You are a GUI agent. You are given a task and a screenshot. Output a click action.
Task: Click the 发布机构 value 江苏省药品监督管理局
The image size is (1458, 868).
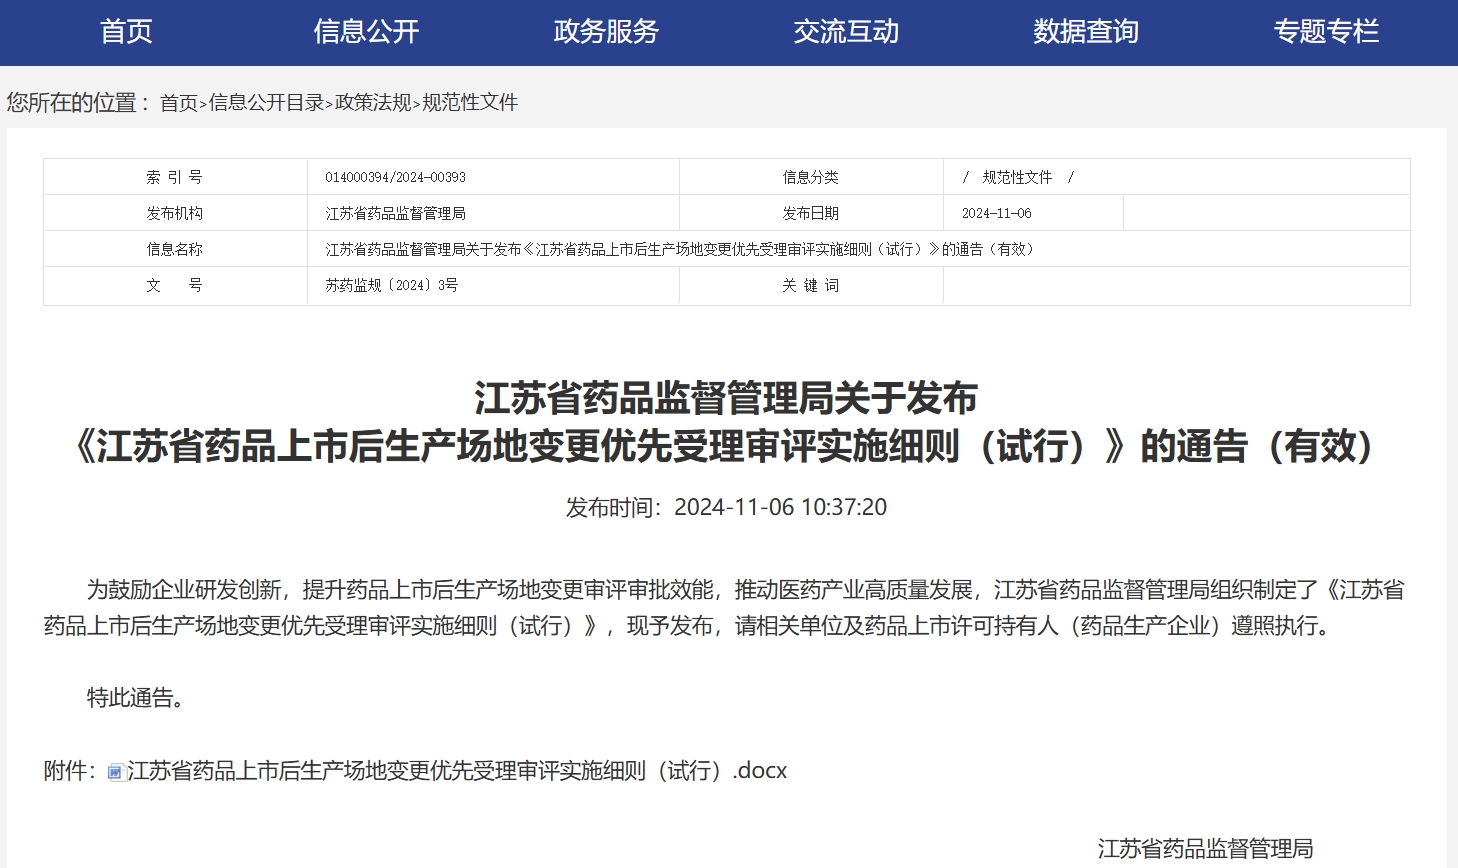395,213
